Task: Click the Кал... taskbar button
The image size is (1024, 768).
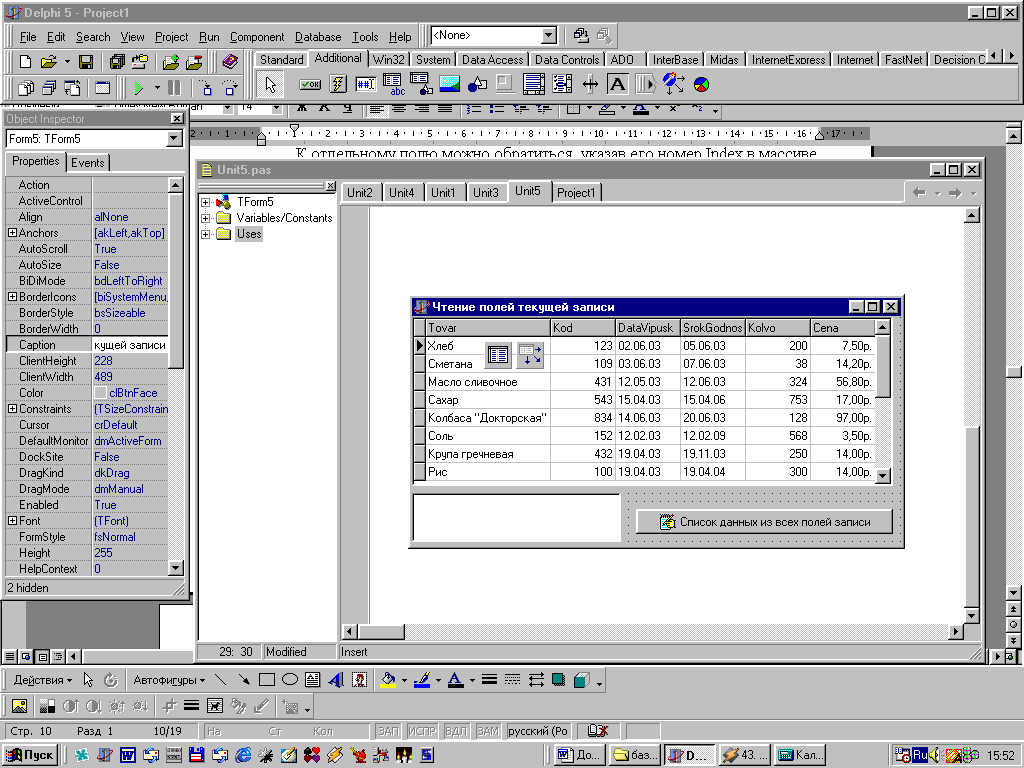Action: (x=801, y=755)
